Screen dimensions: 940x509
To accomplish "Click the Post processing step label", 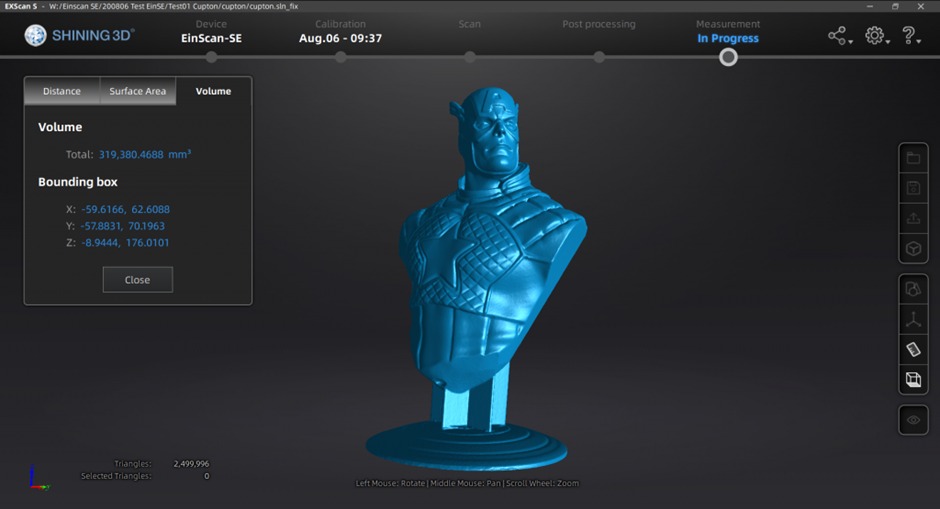I will click(x=598, y=24).
